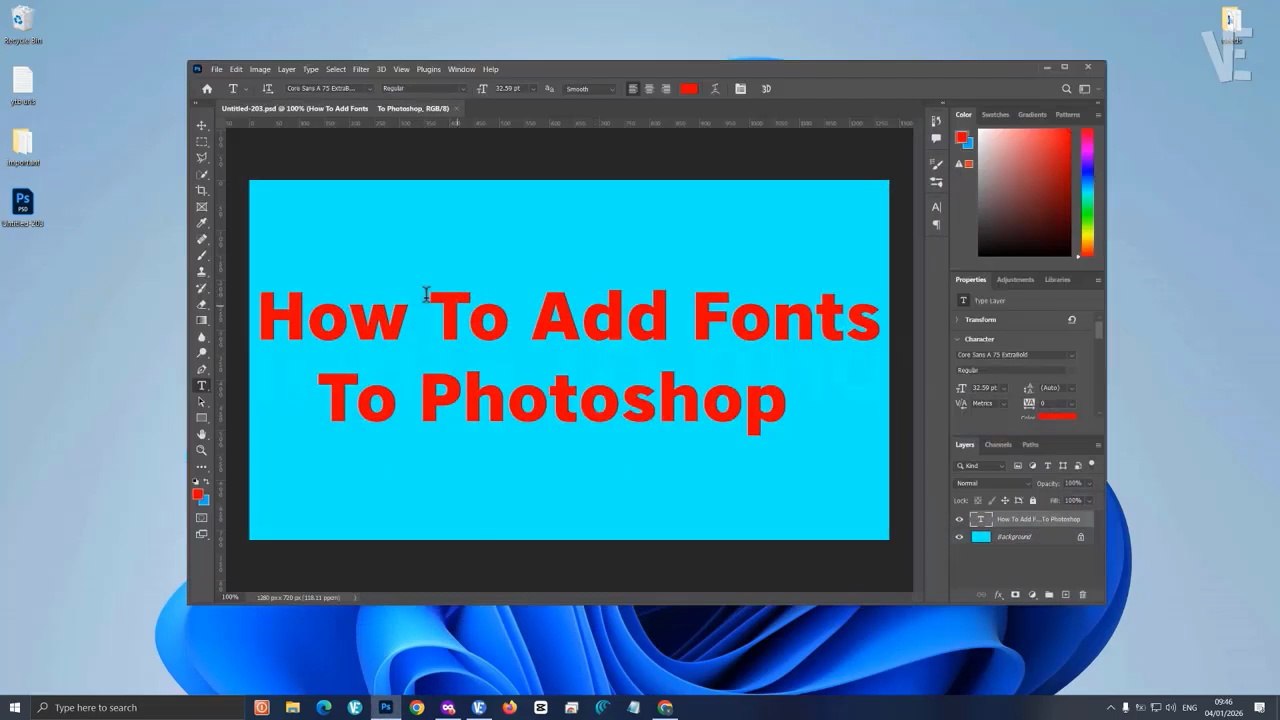1280x720 pixels.
Task: Left align text in options bar
Action: pyautogui.click(x=633, y=89)
